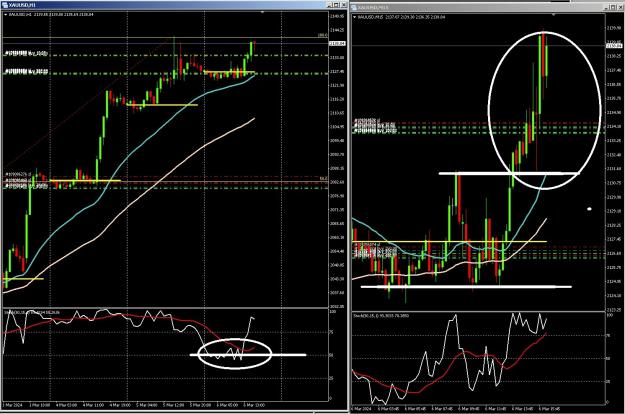This screenshot has width=625, height=414.
Task: Click the Stoch indicator label in M15 window
Action: point(381,316)
